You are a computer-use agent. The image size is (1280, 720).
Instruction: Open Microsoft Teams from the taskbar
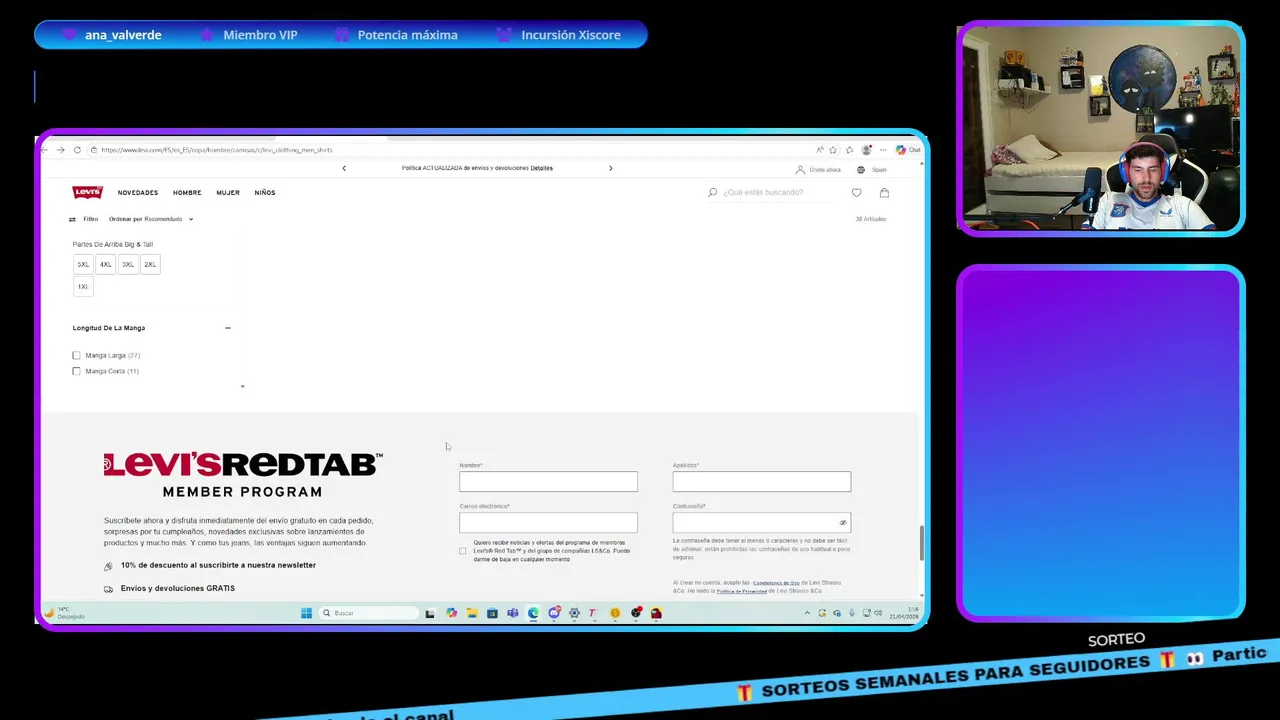pos(513,613)
